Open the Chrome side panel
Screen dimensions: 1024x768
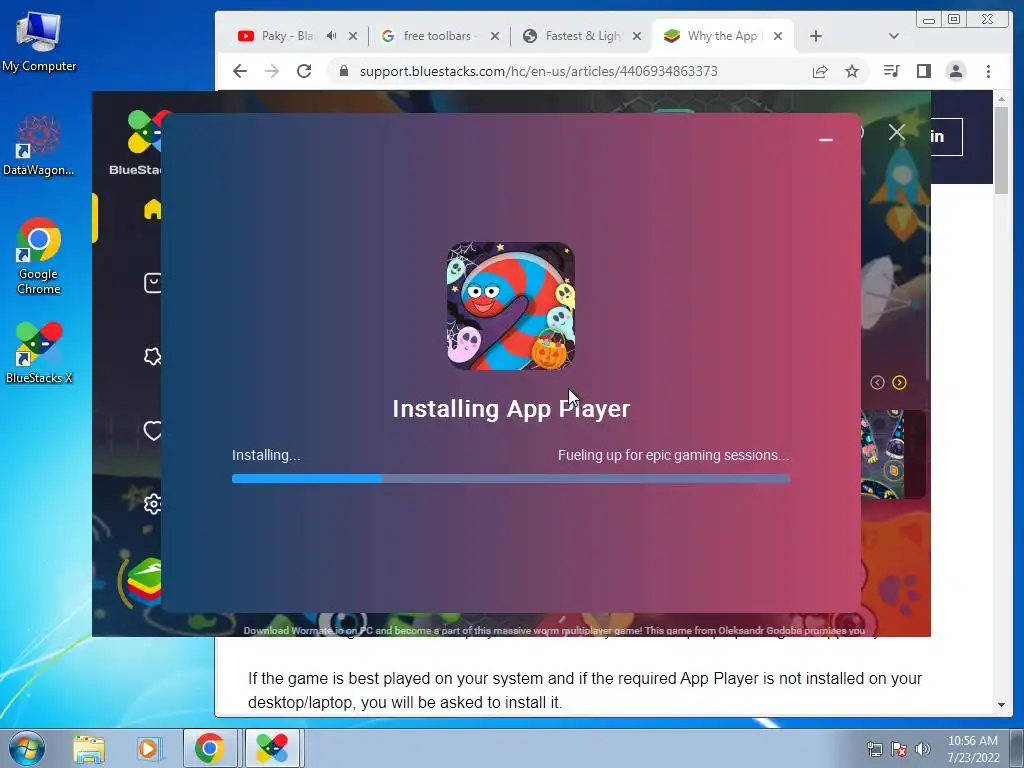point(923,71)
